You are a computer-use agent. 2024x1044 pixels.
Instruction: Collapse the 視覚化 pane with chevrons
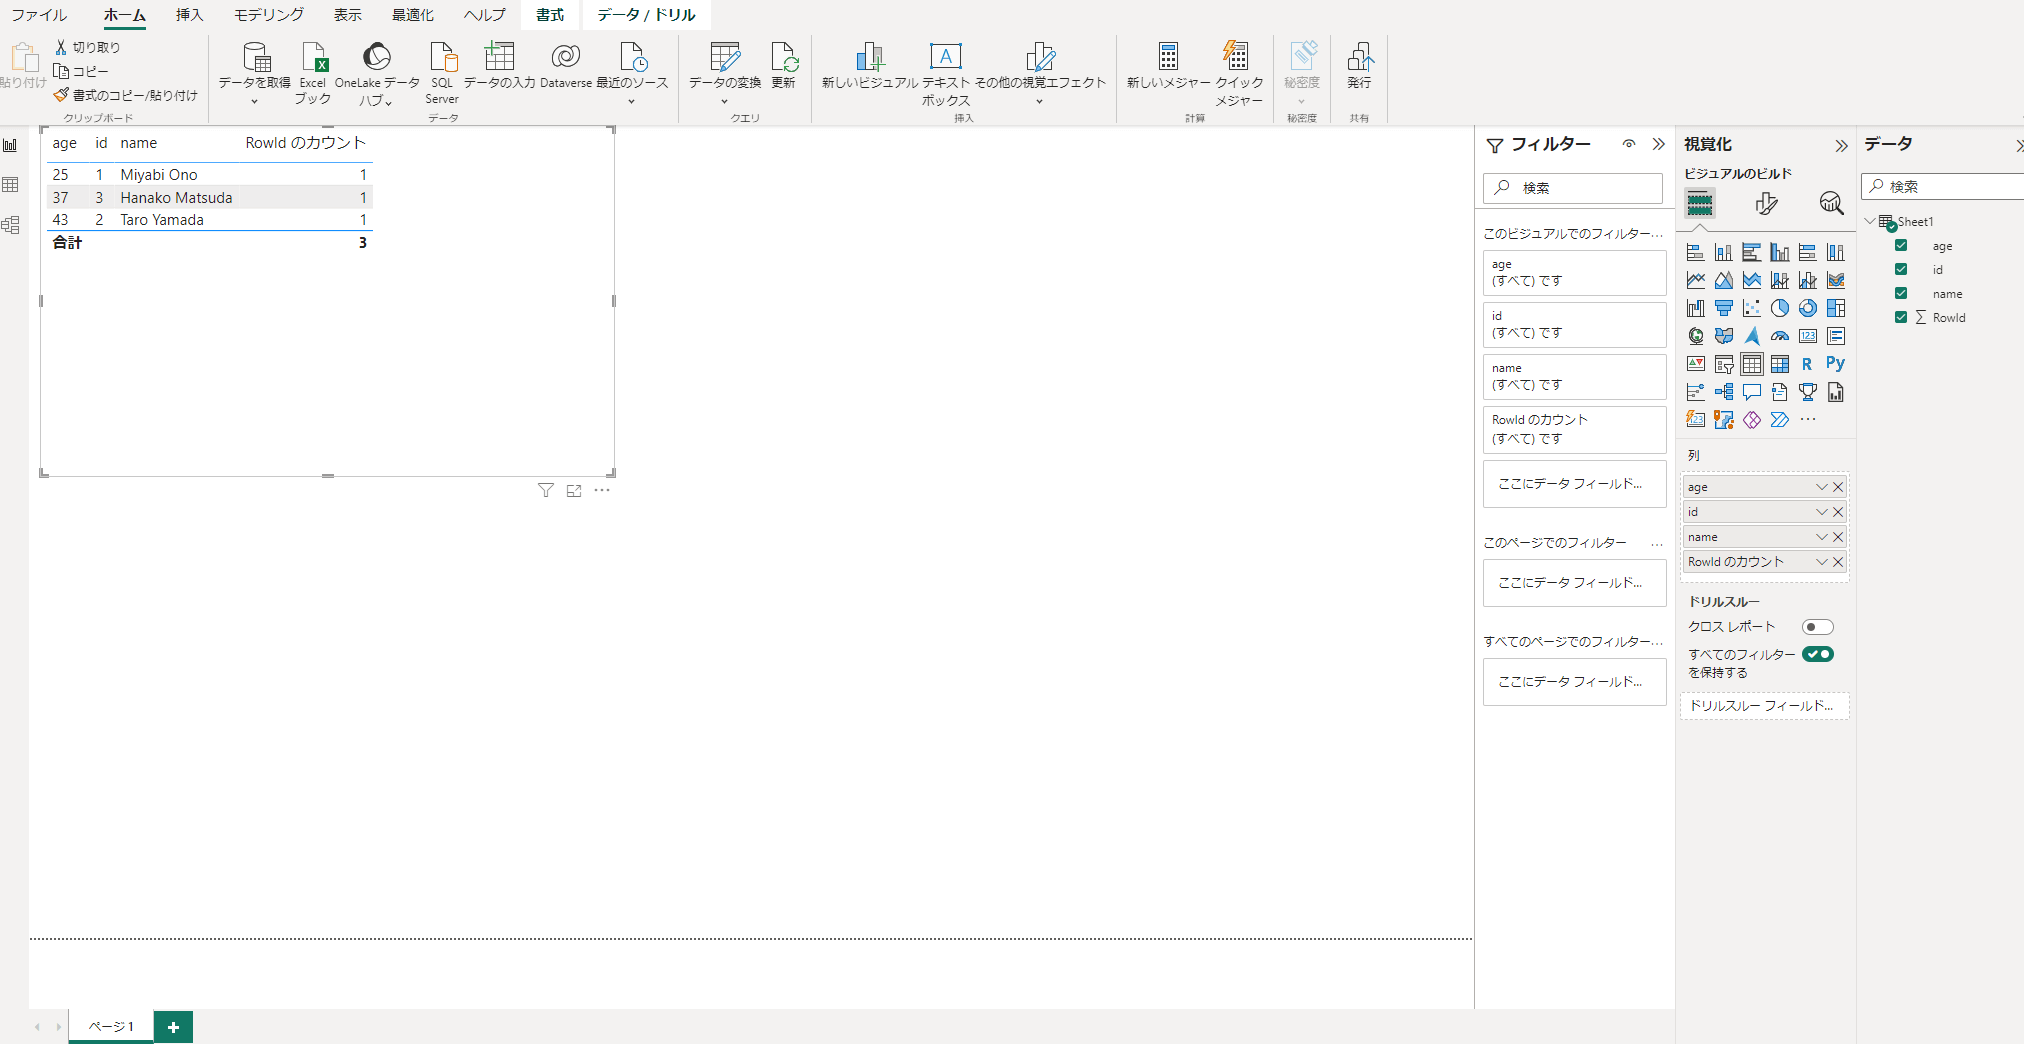(1841, 146)
